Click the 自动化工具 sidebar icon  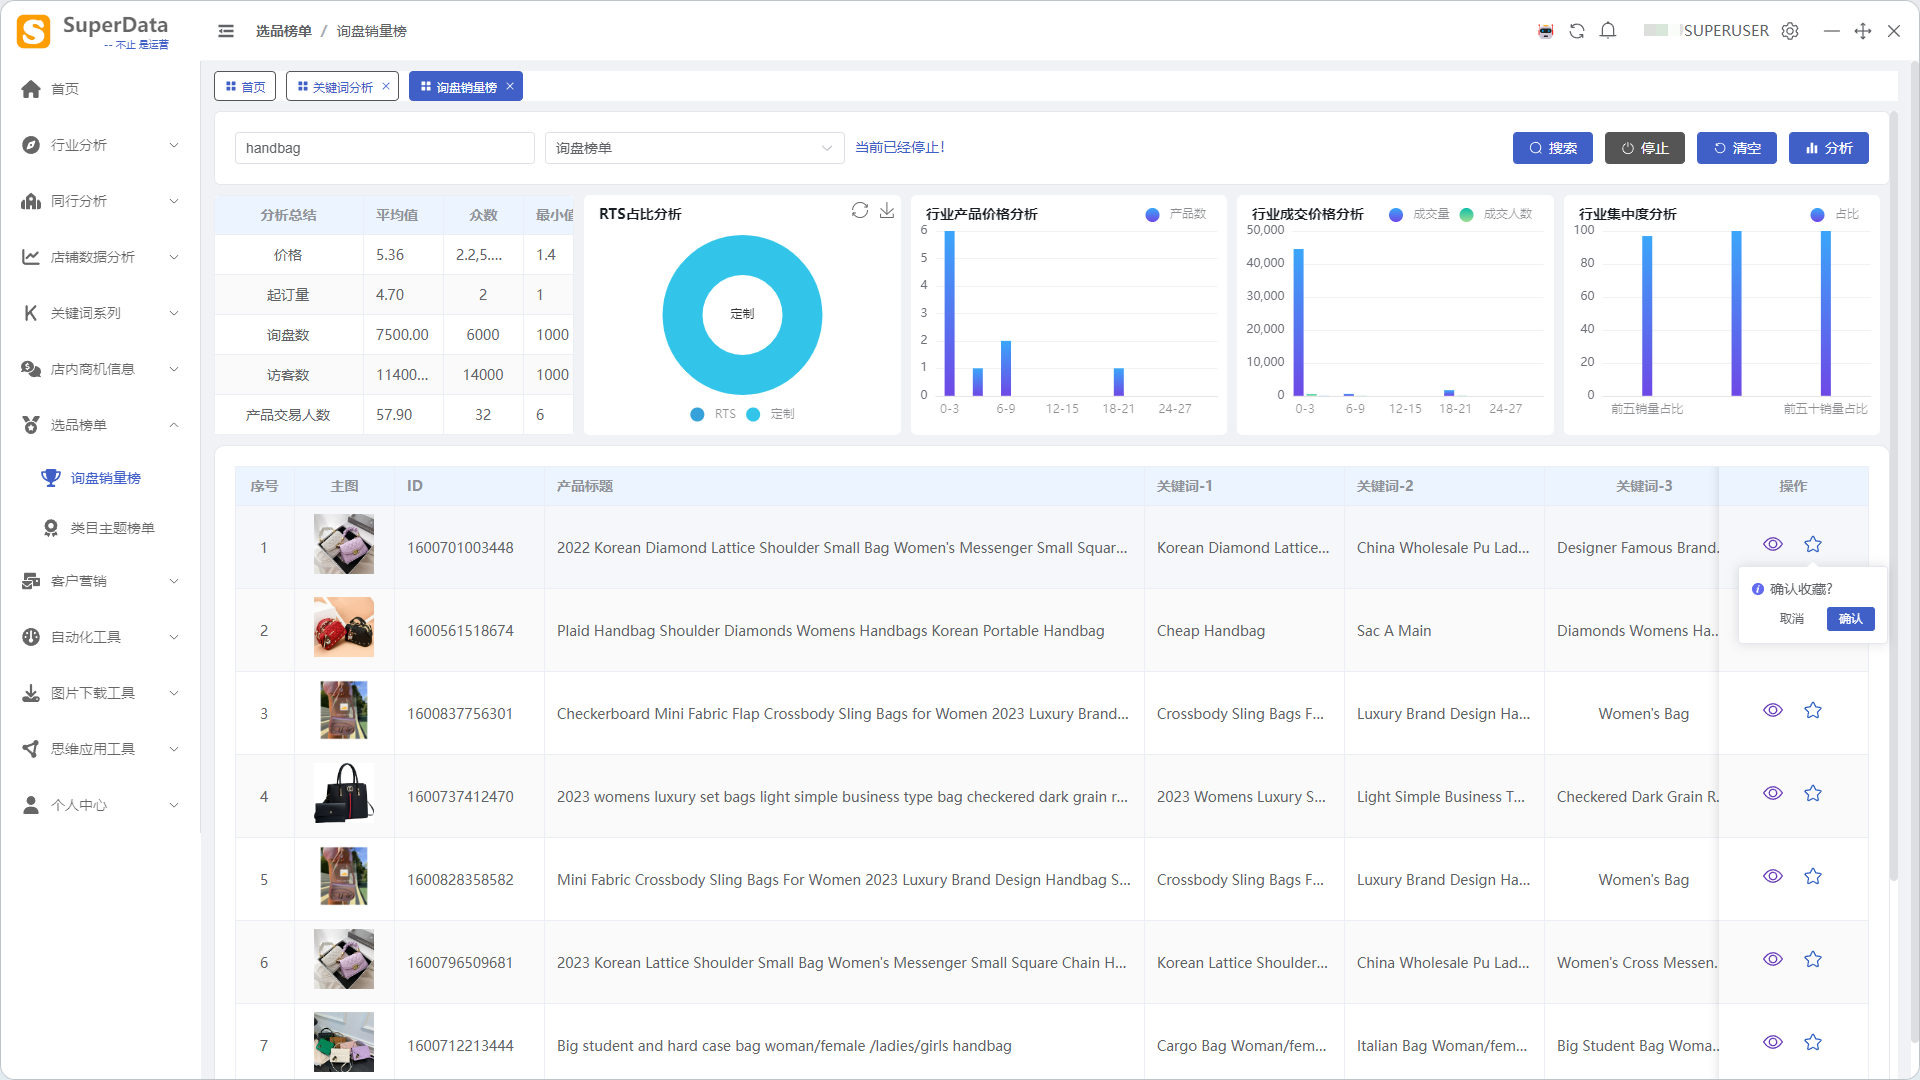click(31, 637)
